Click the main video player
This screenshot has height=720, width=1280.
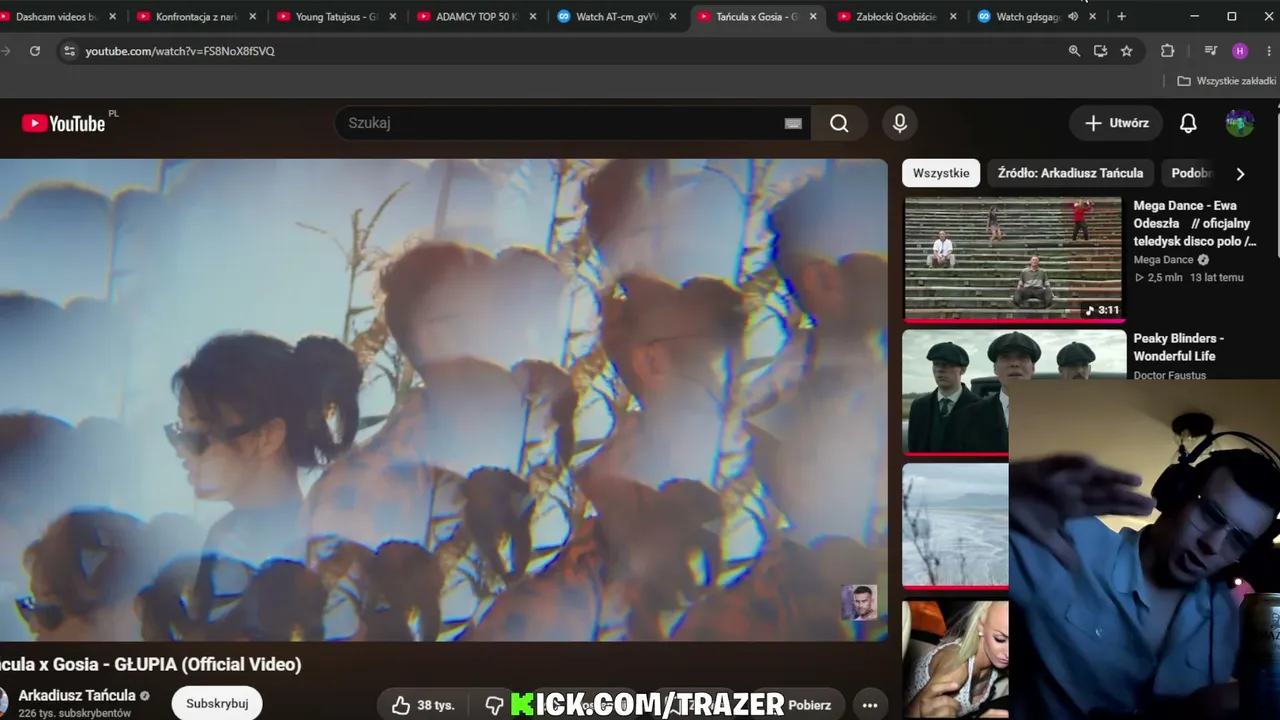tap(443, 400)
